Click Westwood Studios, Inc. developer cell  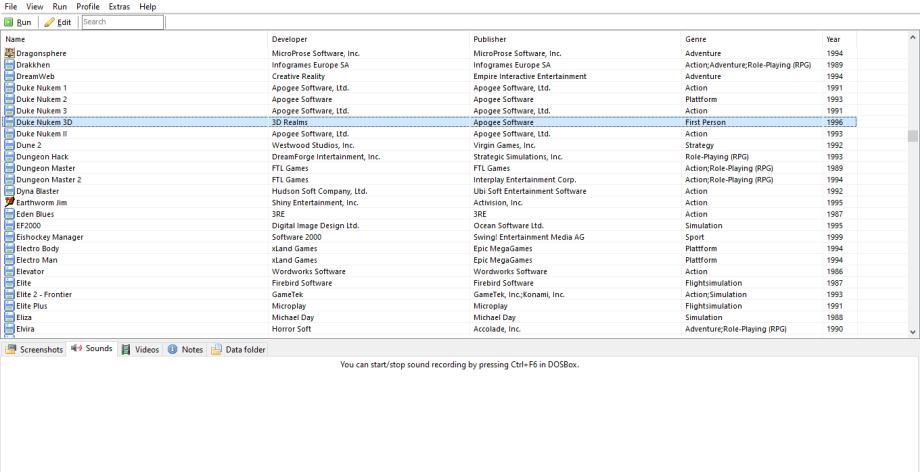click(x=313, y=145)
